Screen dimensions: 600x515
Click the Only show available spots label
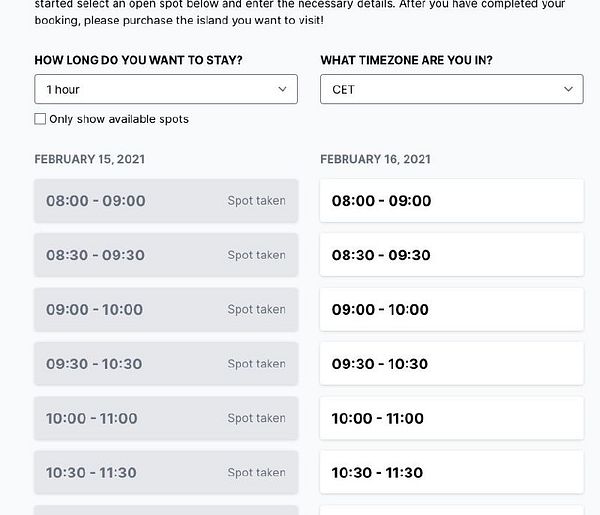pos(119,119)
